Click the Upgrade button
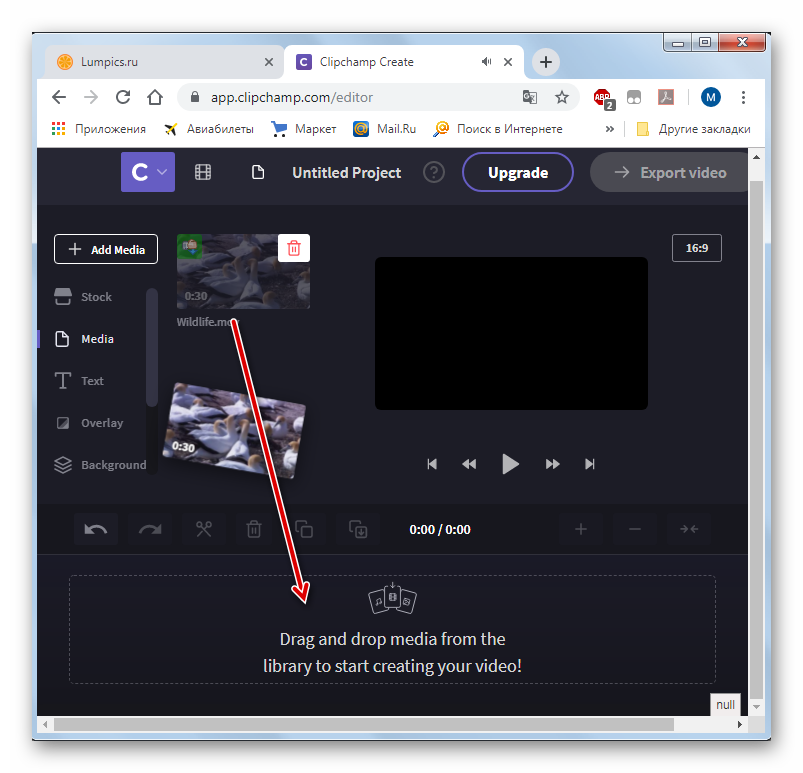This screenshot has width=803, height=773. pyautogui.click(x=518, y=173)
